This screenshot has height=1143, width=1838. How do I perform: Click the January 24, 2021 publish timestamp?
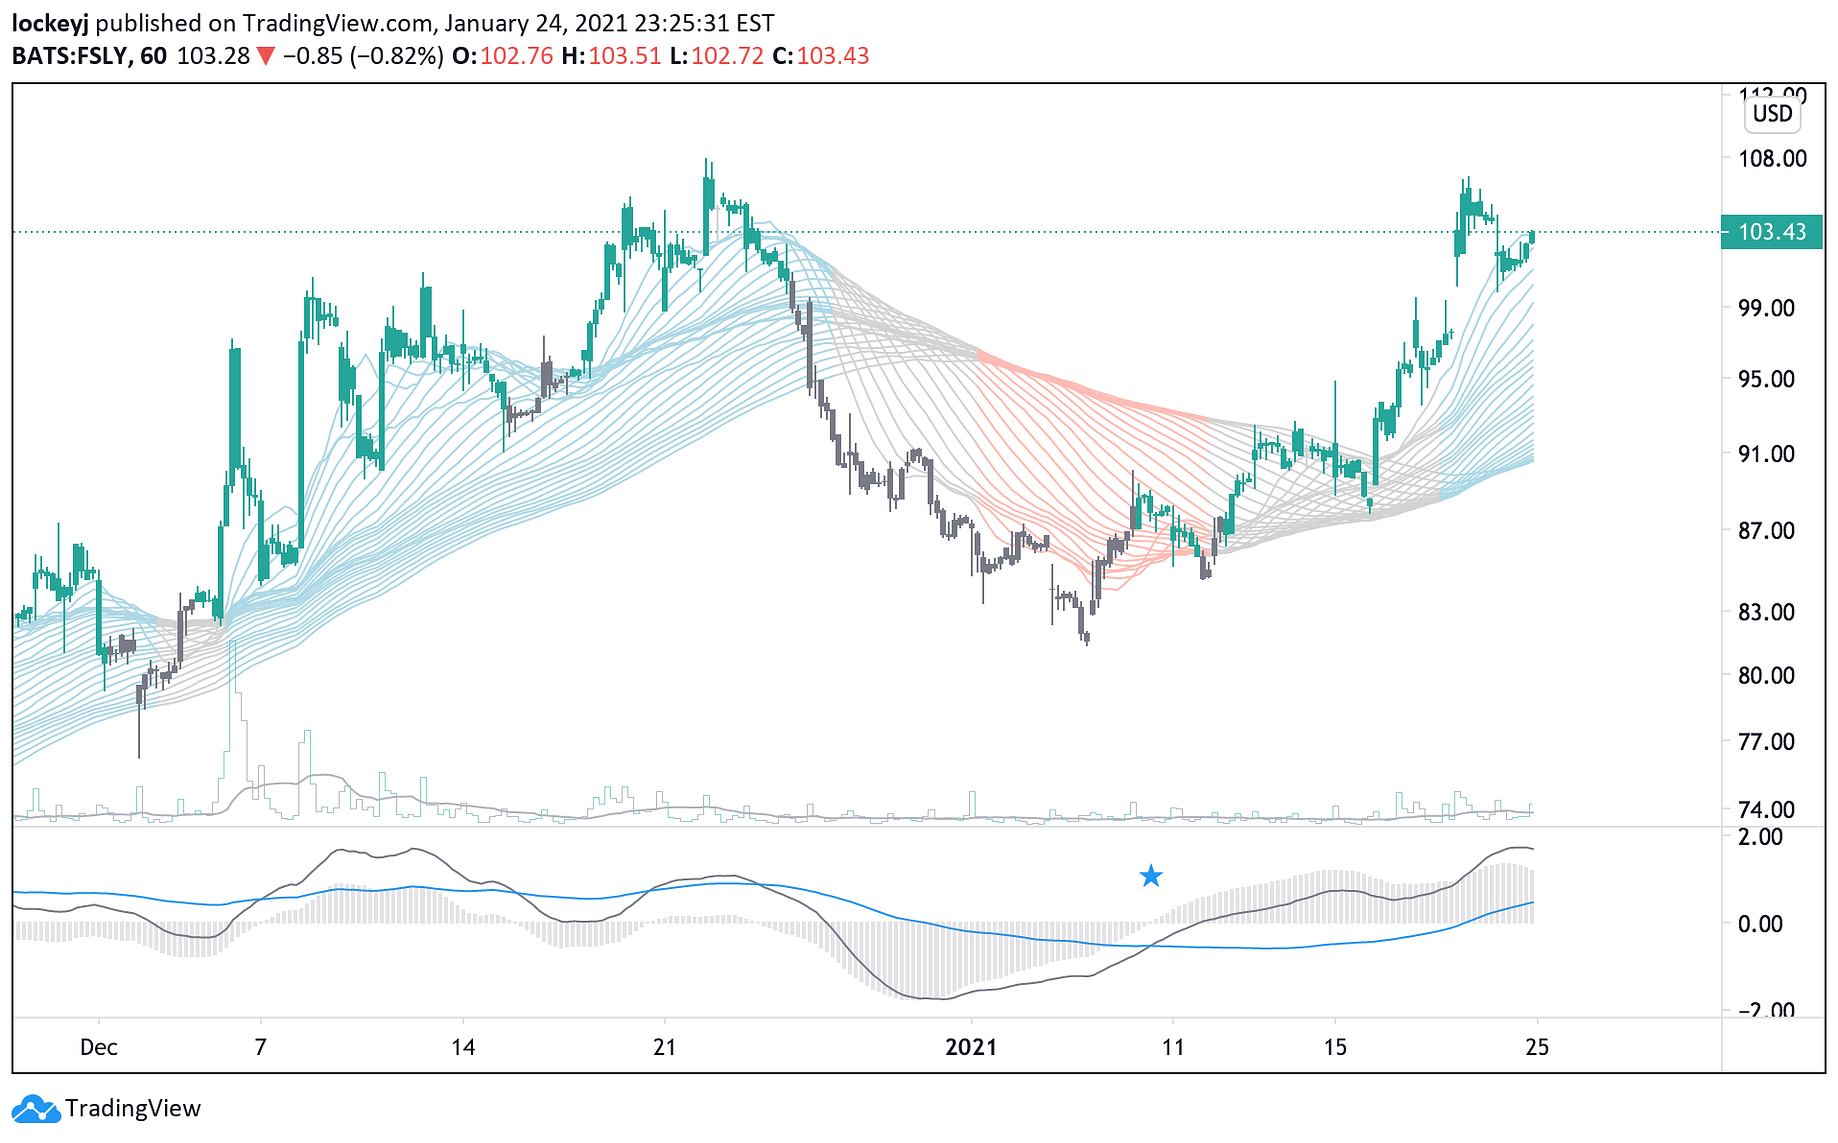point(609,23)
